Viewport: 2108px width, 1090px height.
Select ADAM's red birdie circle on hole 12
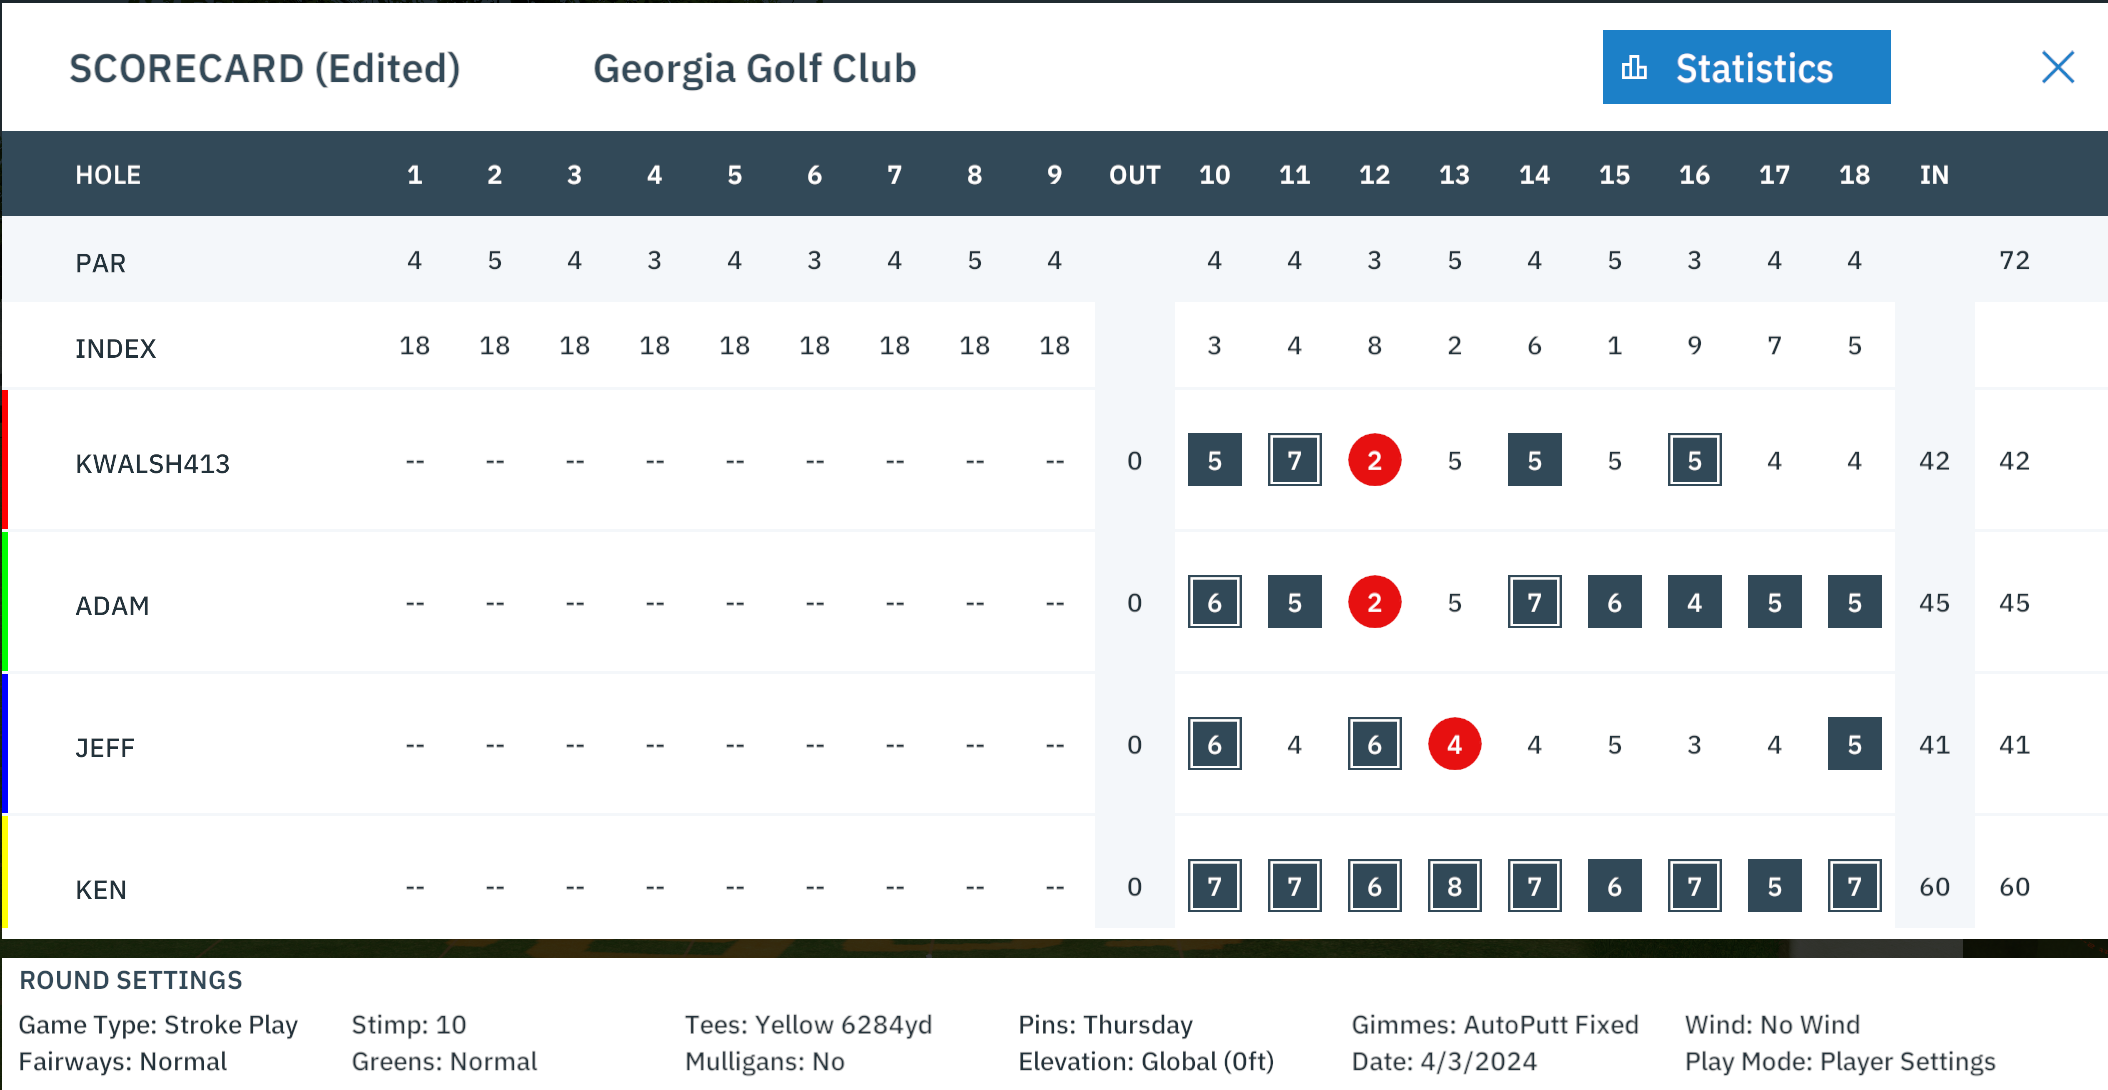coord(1374,602)
